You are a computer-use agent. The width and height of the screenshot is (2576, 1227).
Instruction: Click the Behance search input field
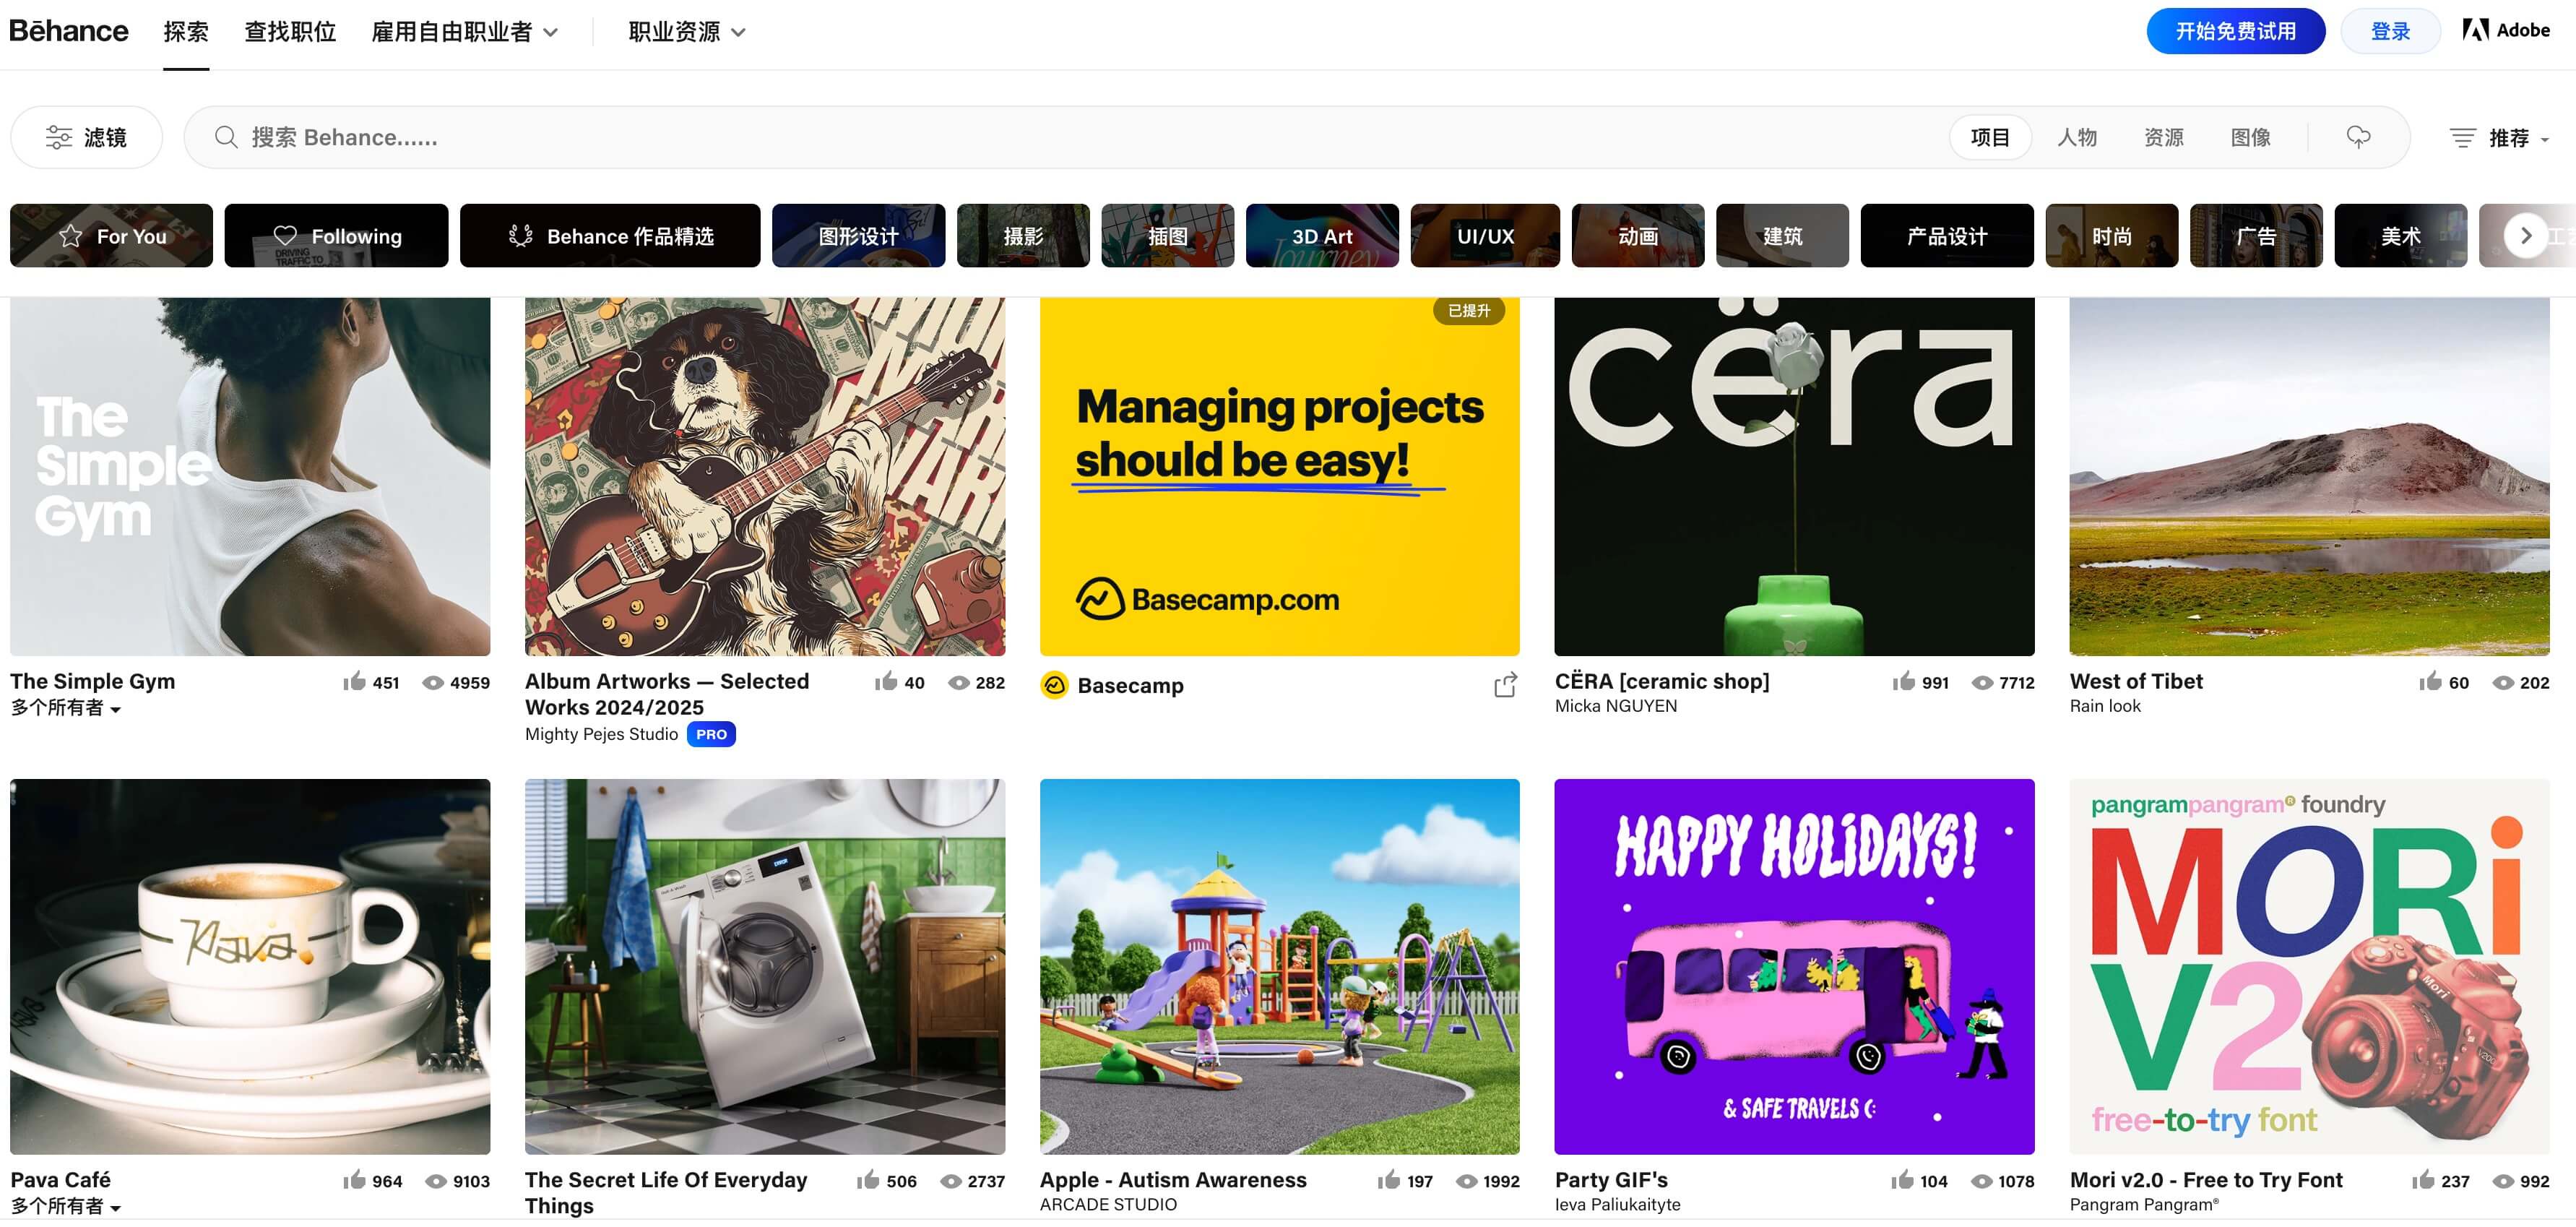click(x=1000, y=137)
